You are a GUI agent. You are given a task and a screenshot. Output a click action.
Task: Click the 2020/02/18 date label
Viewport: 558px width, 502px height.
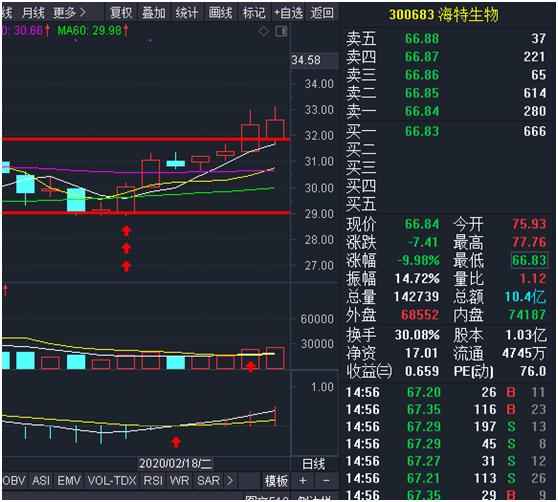175,463
